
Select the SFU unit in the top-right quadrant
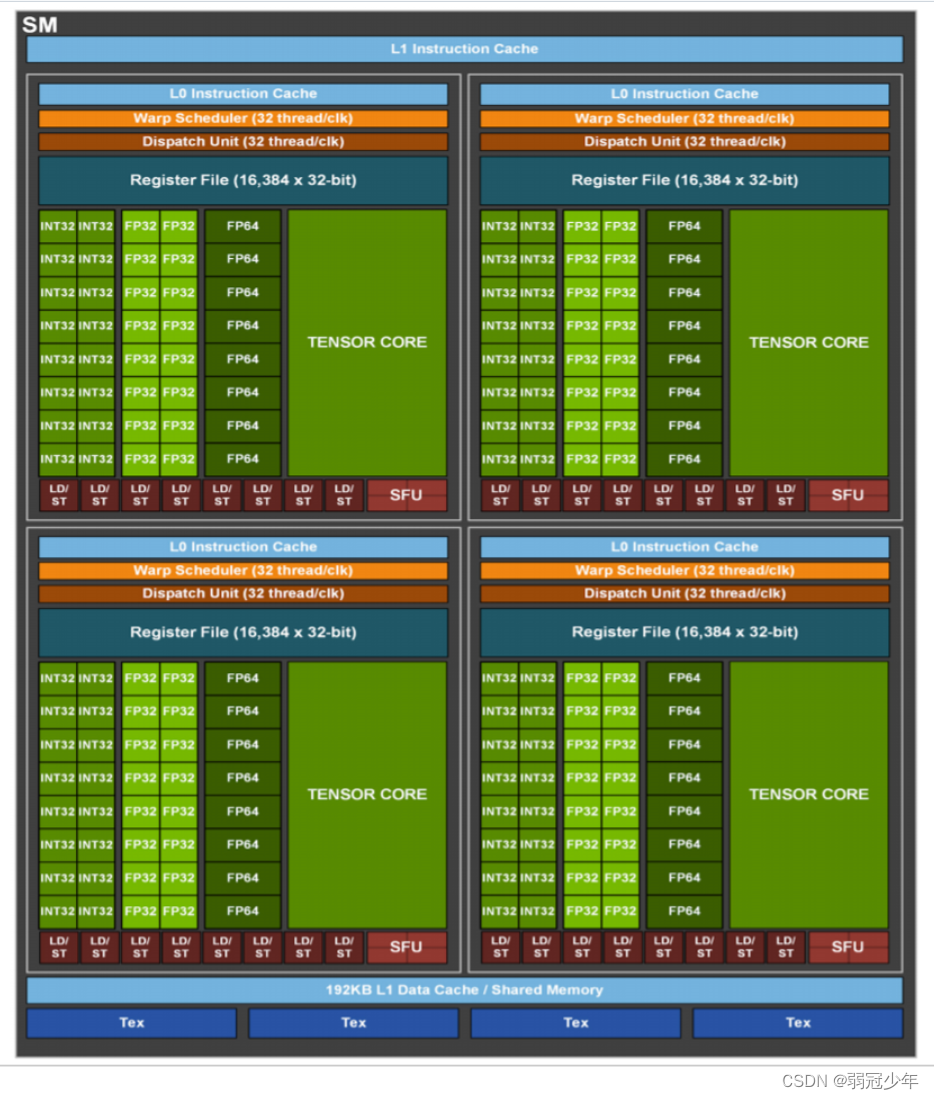[x=848, y=494]
